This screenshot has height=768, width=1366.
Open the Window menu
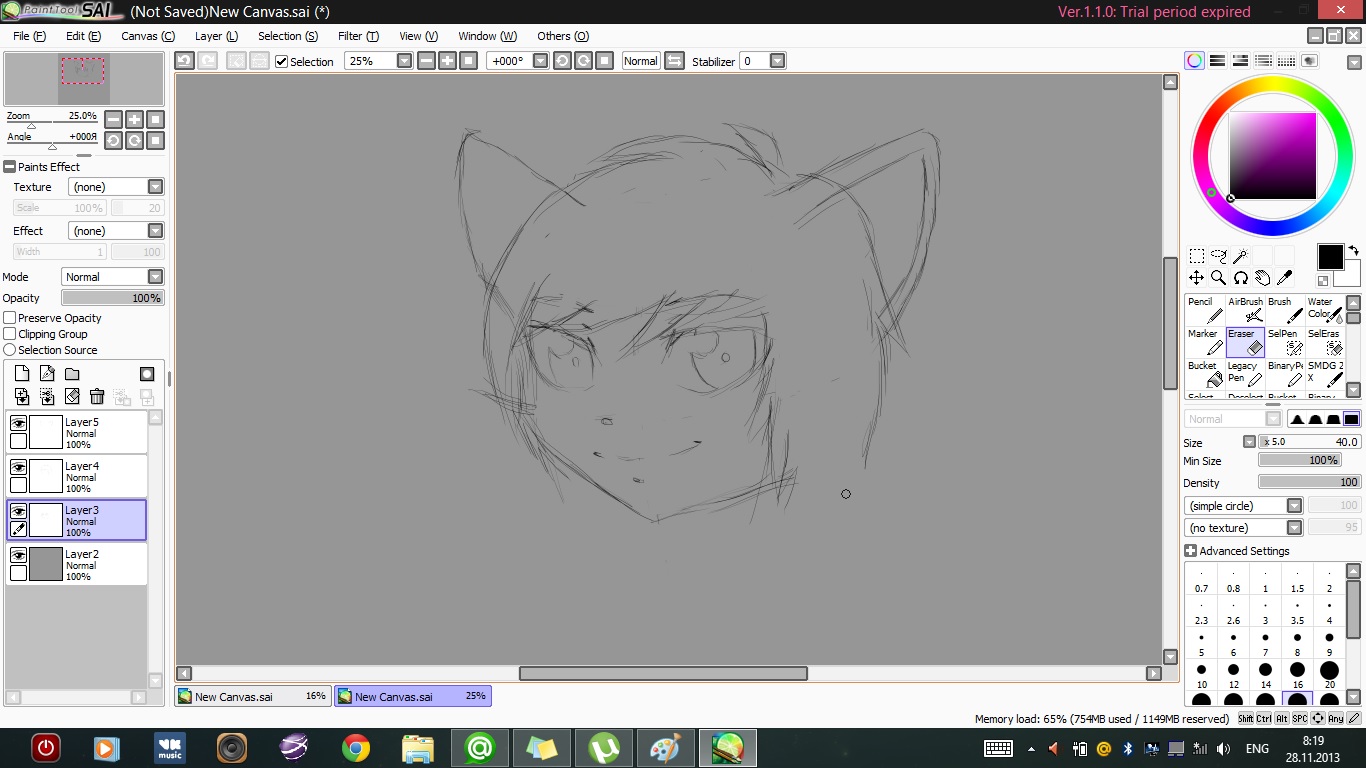click(x=487, y=36)
